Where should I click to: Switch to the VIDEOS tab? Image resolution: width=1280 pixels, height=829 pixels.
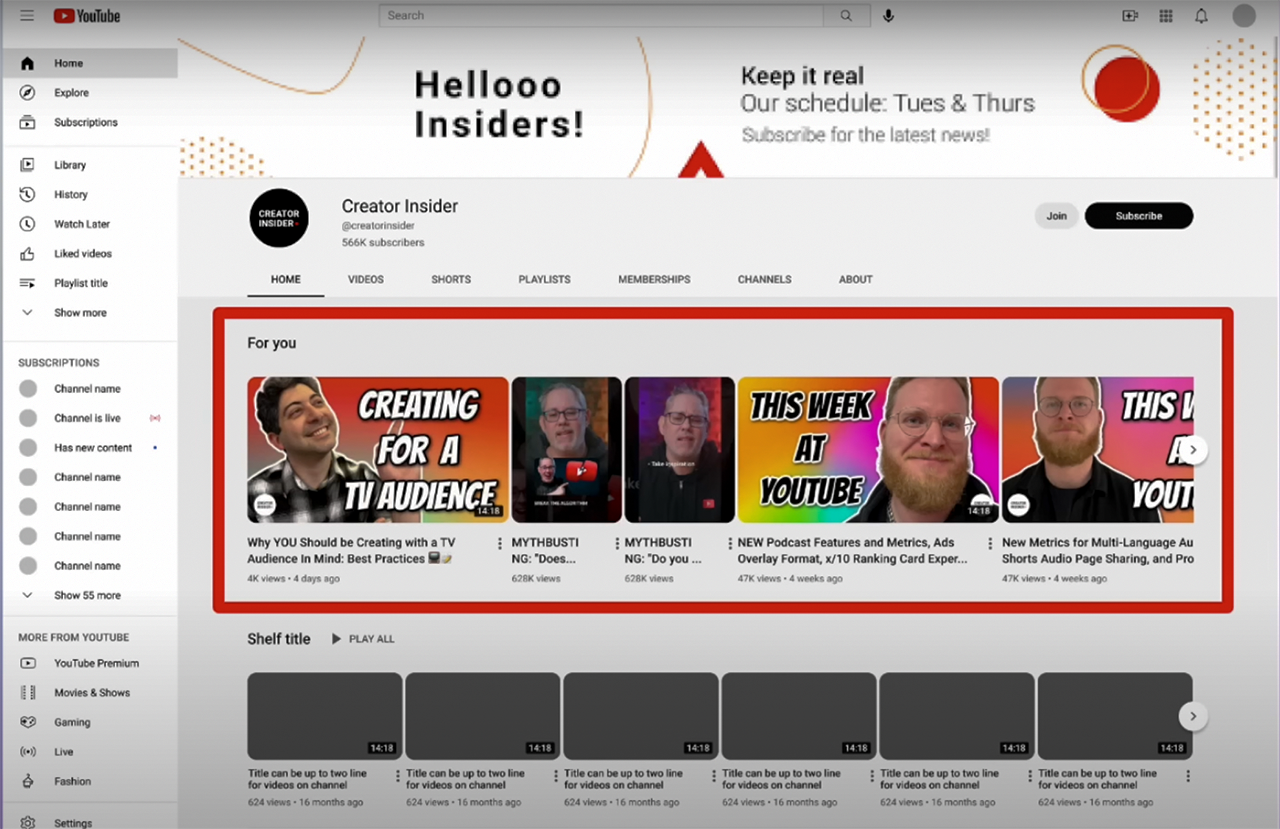pyautogui.click(x=365, y=280)
